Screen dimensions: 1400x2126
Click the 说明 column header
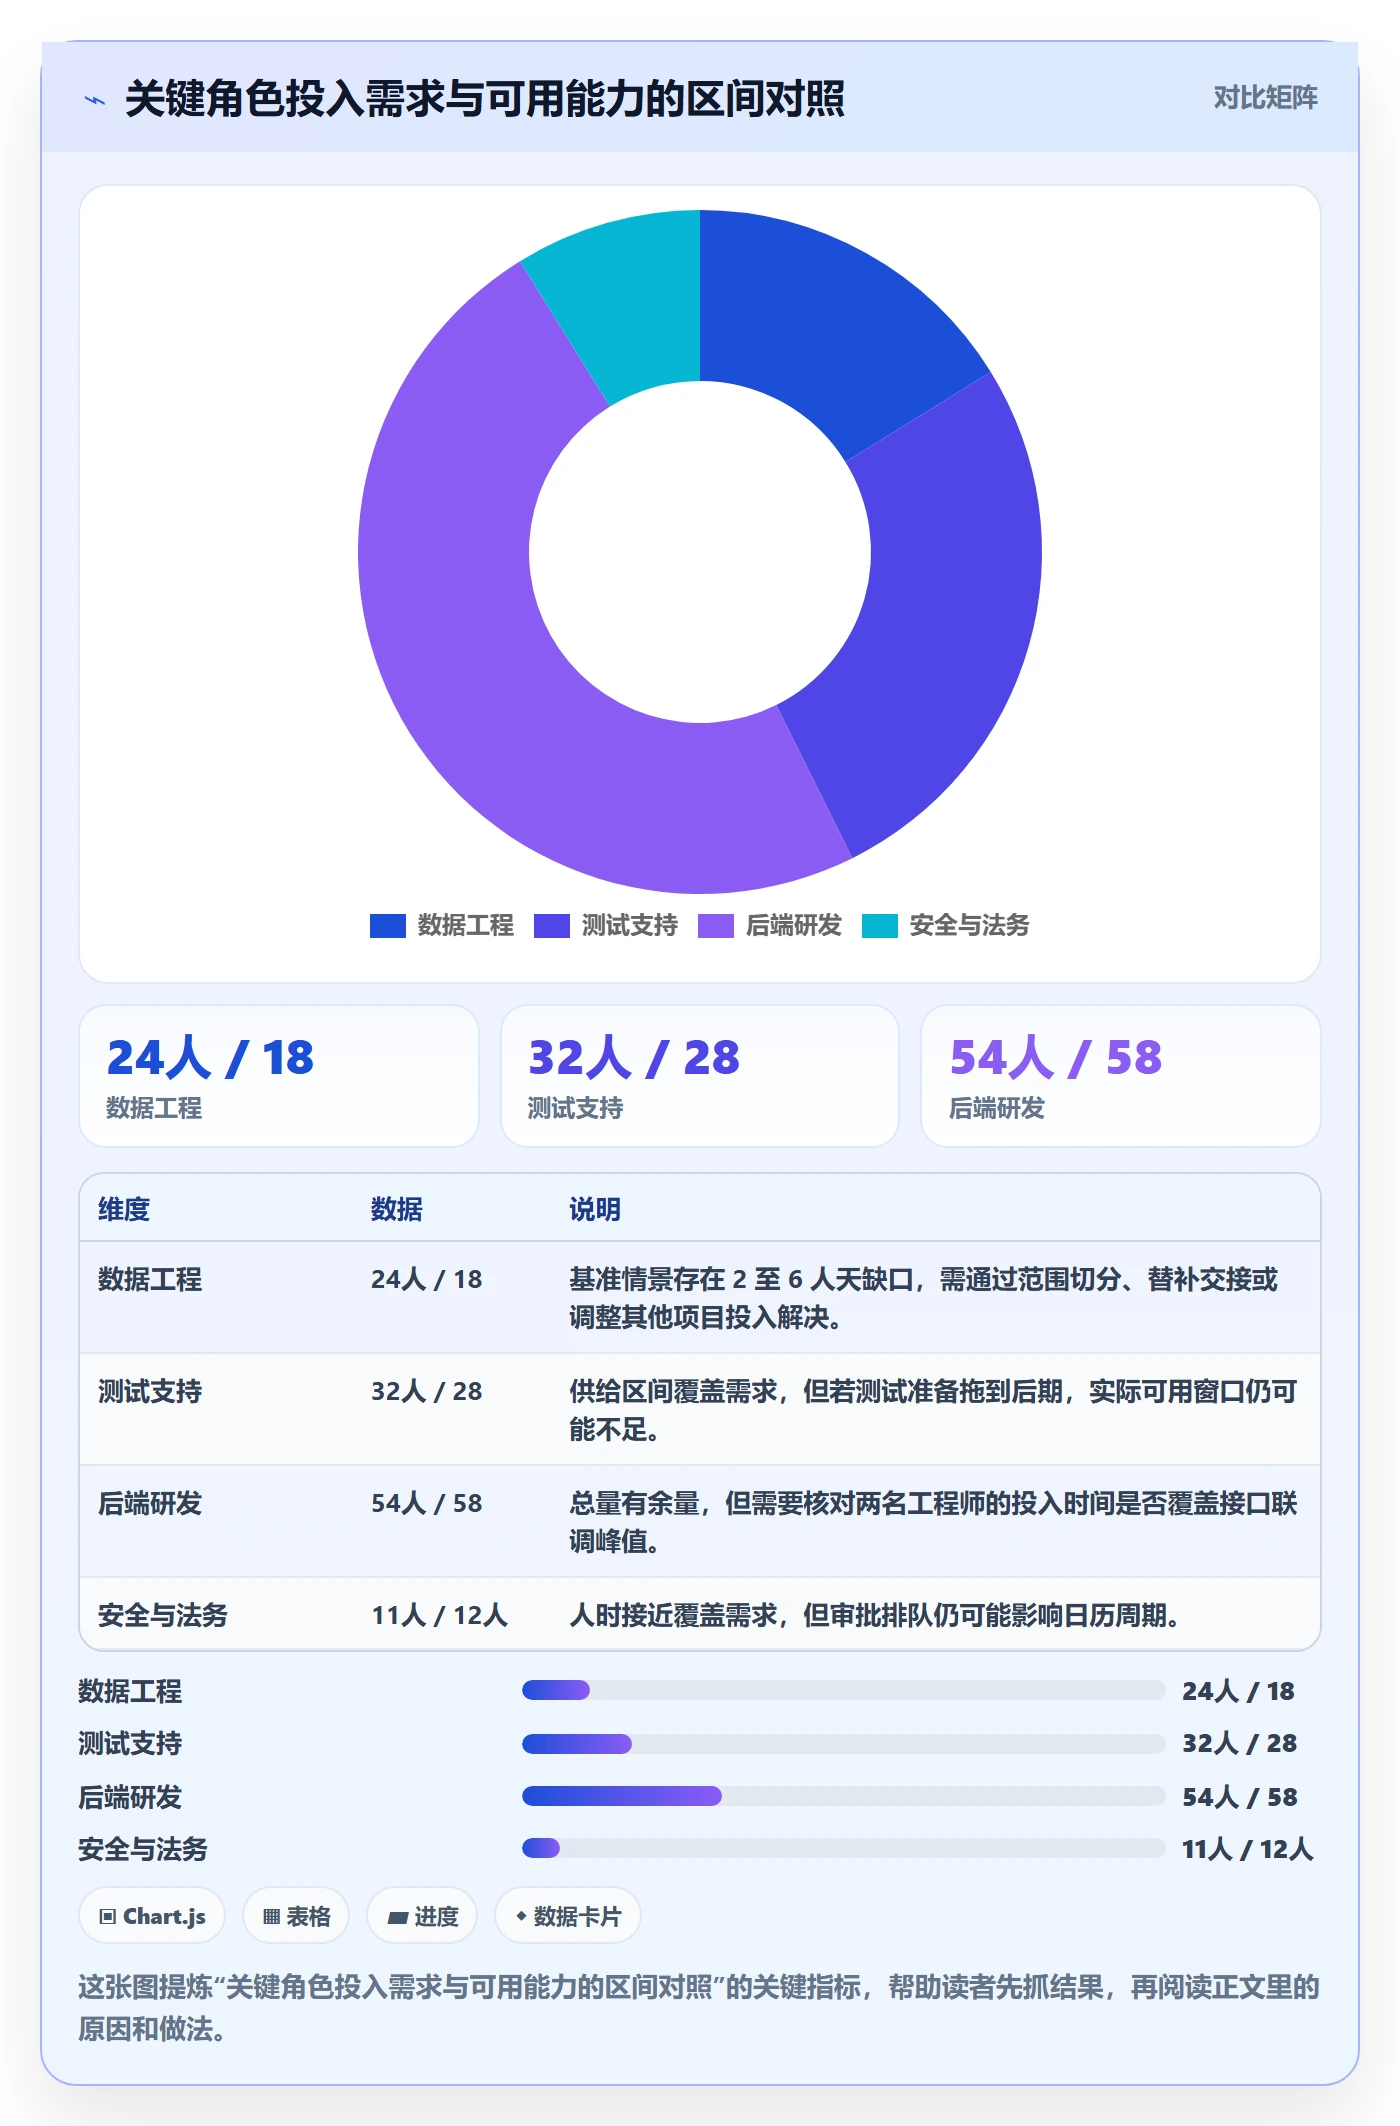[595, 1209]
